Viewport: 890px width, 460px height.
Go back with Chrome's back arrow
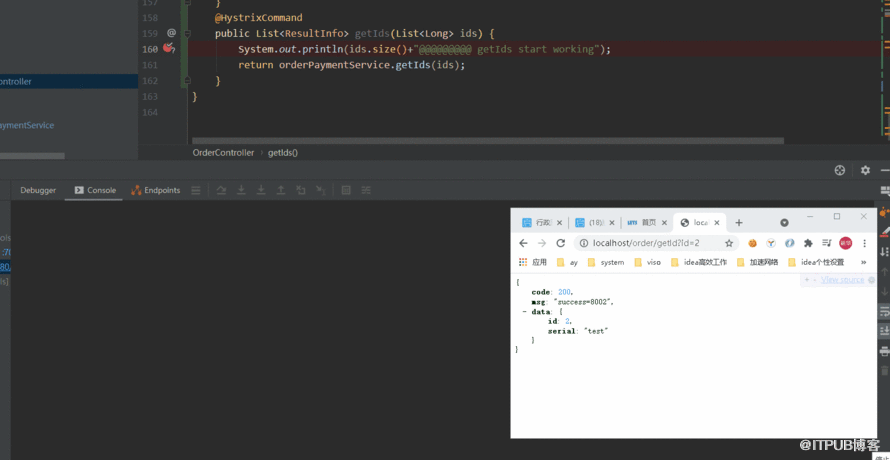(x=523, y=243)
